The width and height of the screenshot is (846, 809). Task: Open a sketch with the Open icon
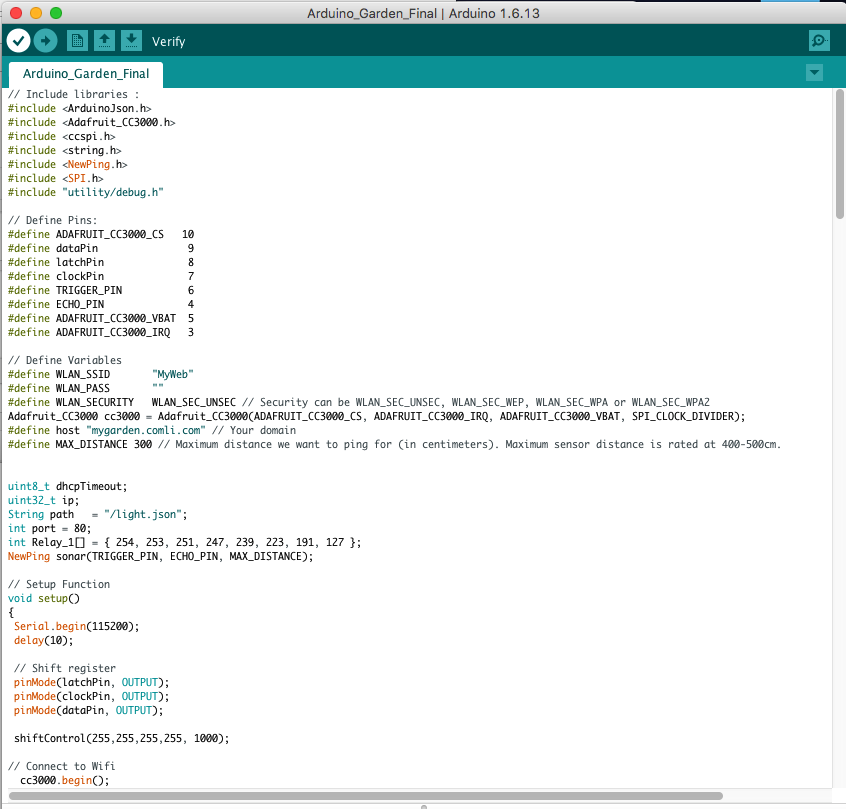point(104,40)
